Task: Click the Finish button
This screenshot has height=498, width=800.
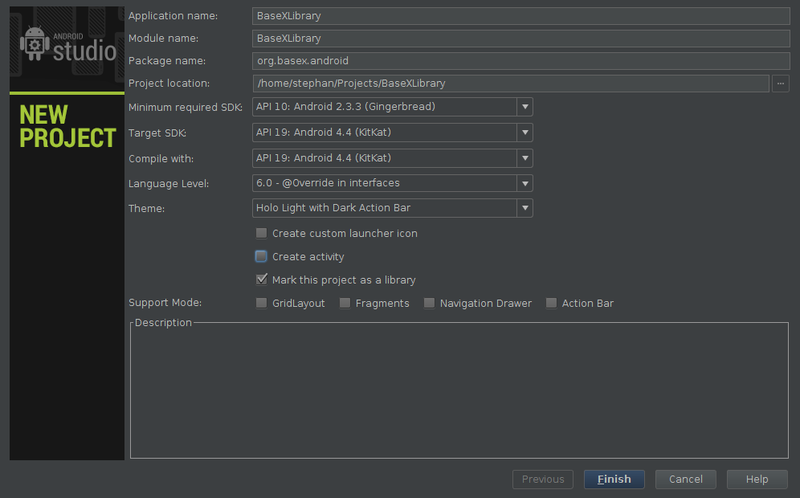Action: pyautogui.click(x=614, y=479)
